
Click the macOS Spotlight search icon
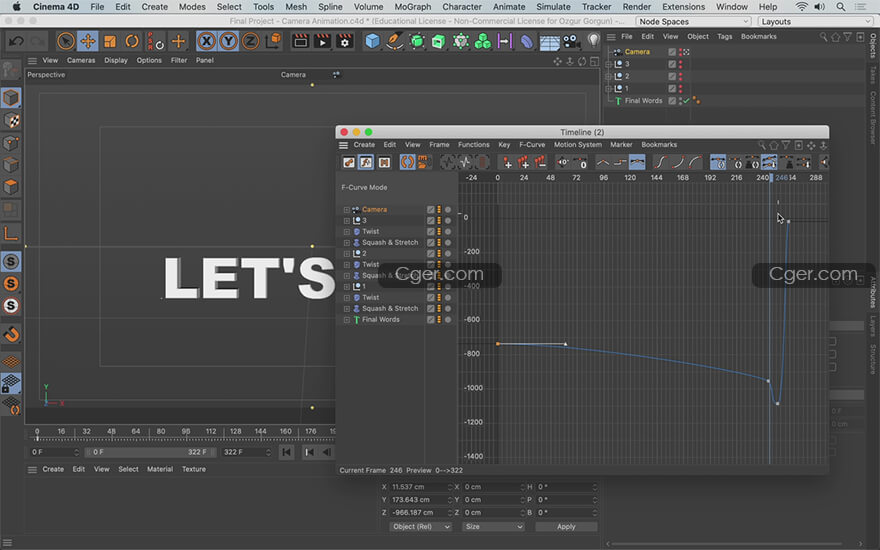(840, 7)
